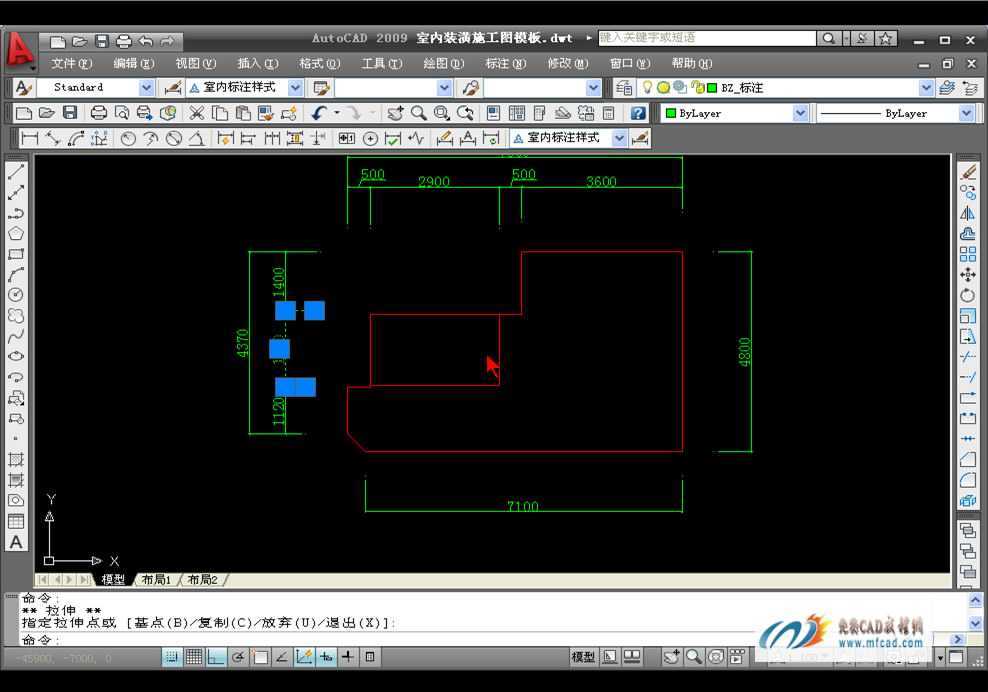Toggle Lineweight display in status bar

coord(348,657)
